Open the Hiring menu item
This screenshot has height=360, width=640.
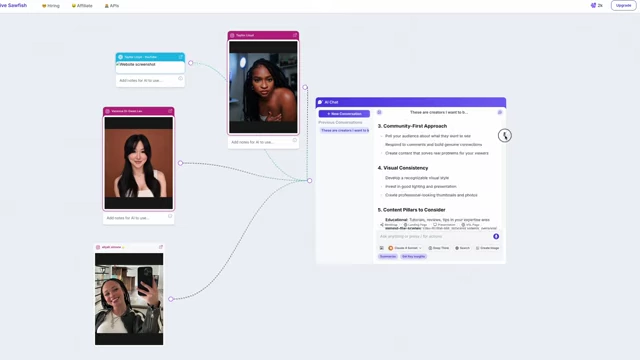point(51,6)
